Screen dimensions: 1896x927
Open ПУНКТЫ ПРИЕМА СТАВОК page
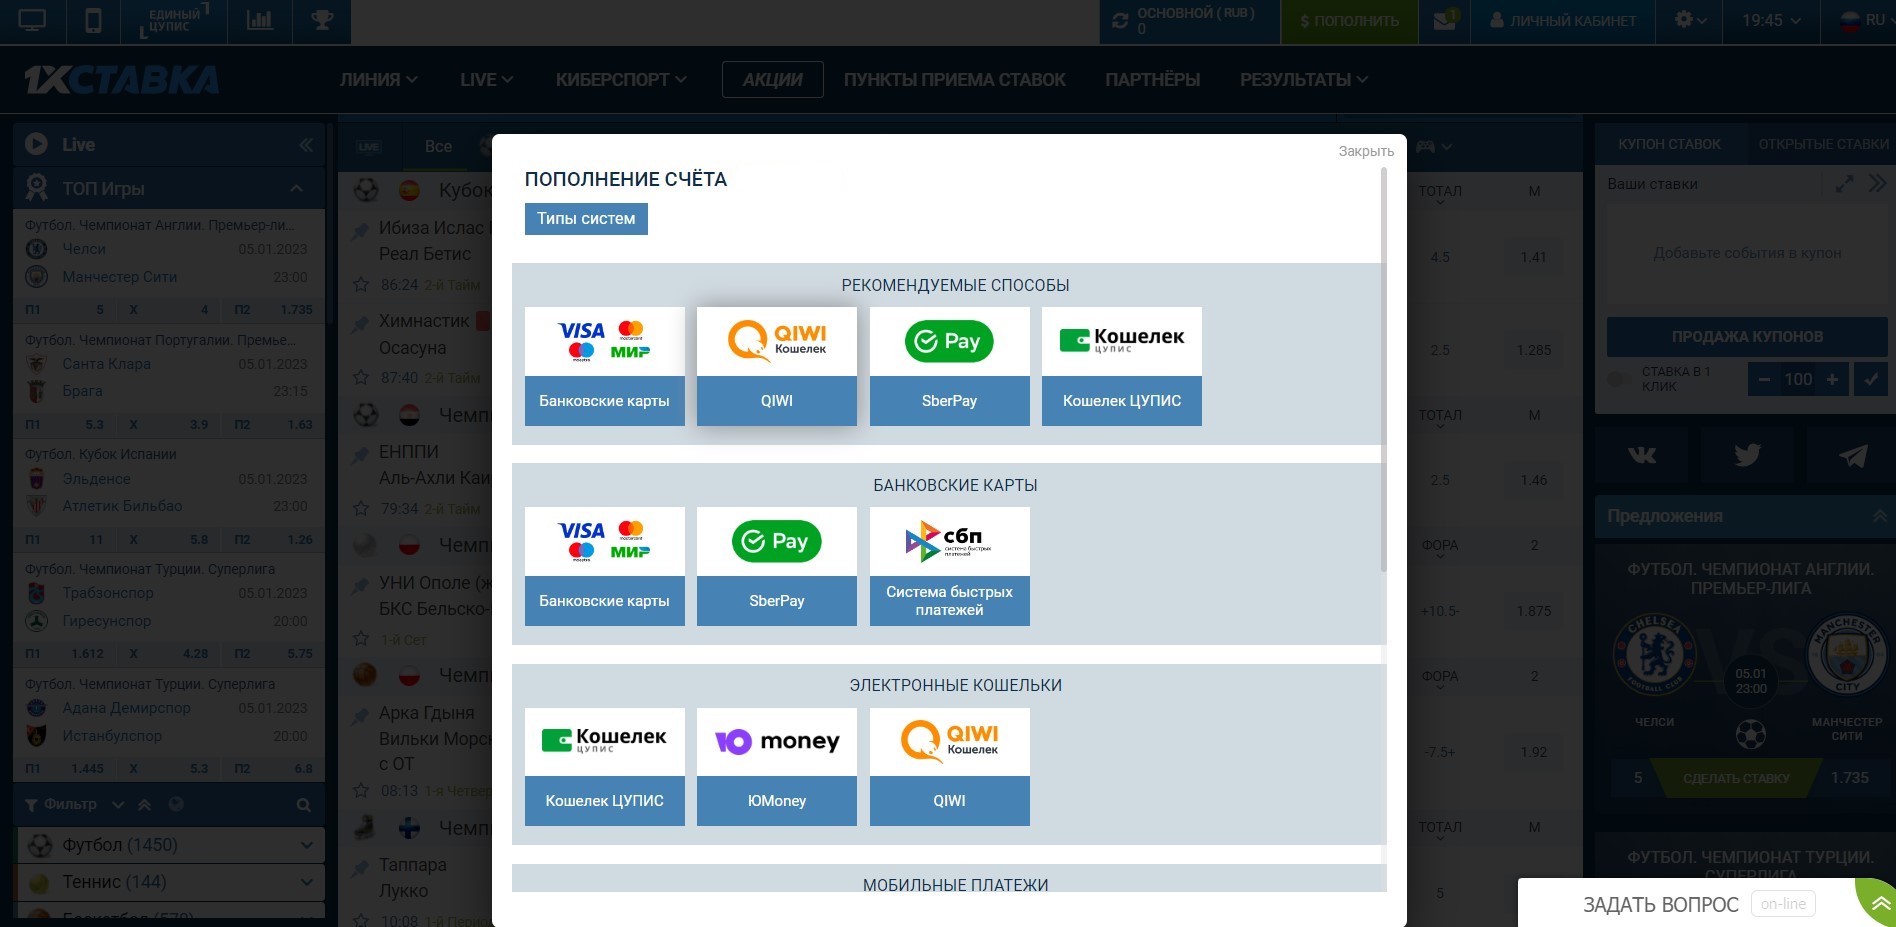pos(954,80)
